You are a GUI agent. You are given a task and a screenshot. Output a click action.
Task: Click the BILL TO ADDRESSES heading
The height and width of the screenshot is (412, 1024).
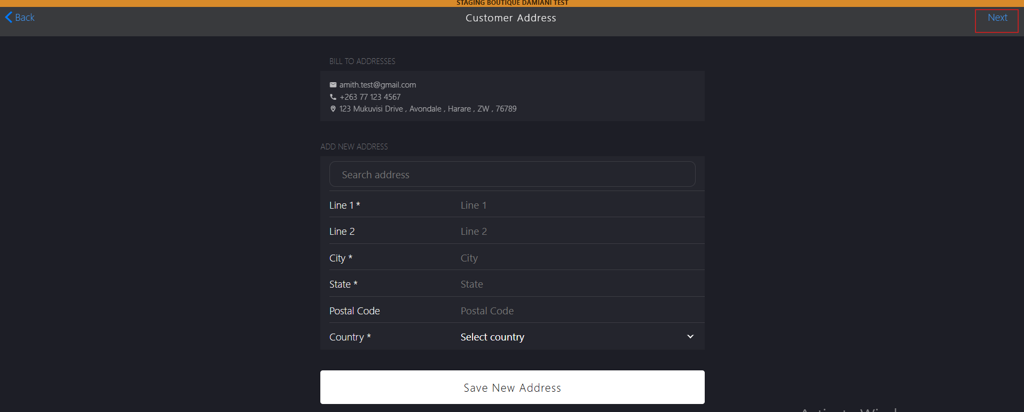pyautogui.click(x=362, y=61)
